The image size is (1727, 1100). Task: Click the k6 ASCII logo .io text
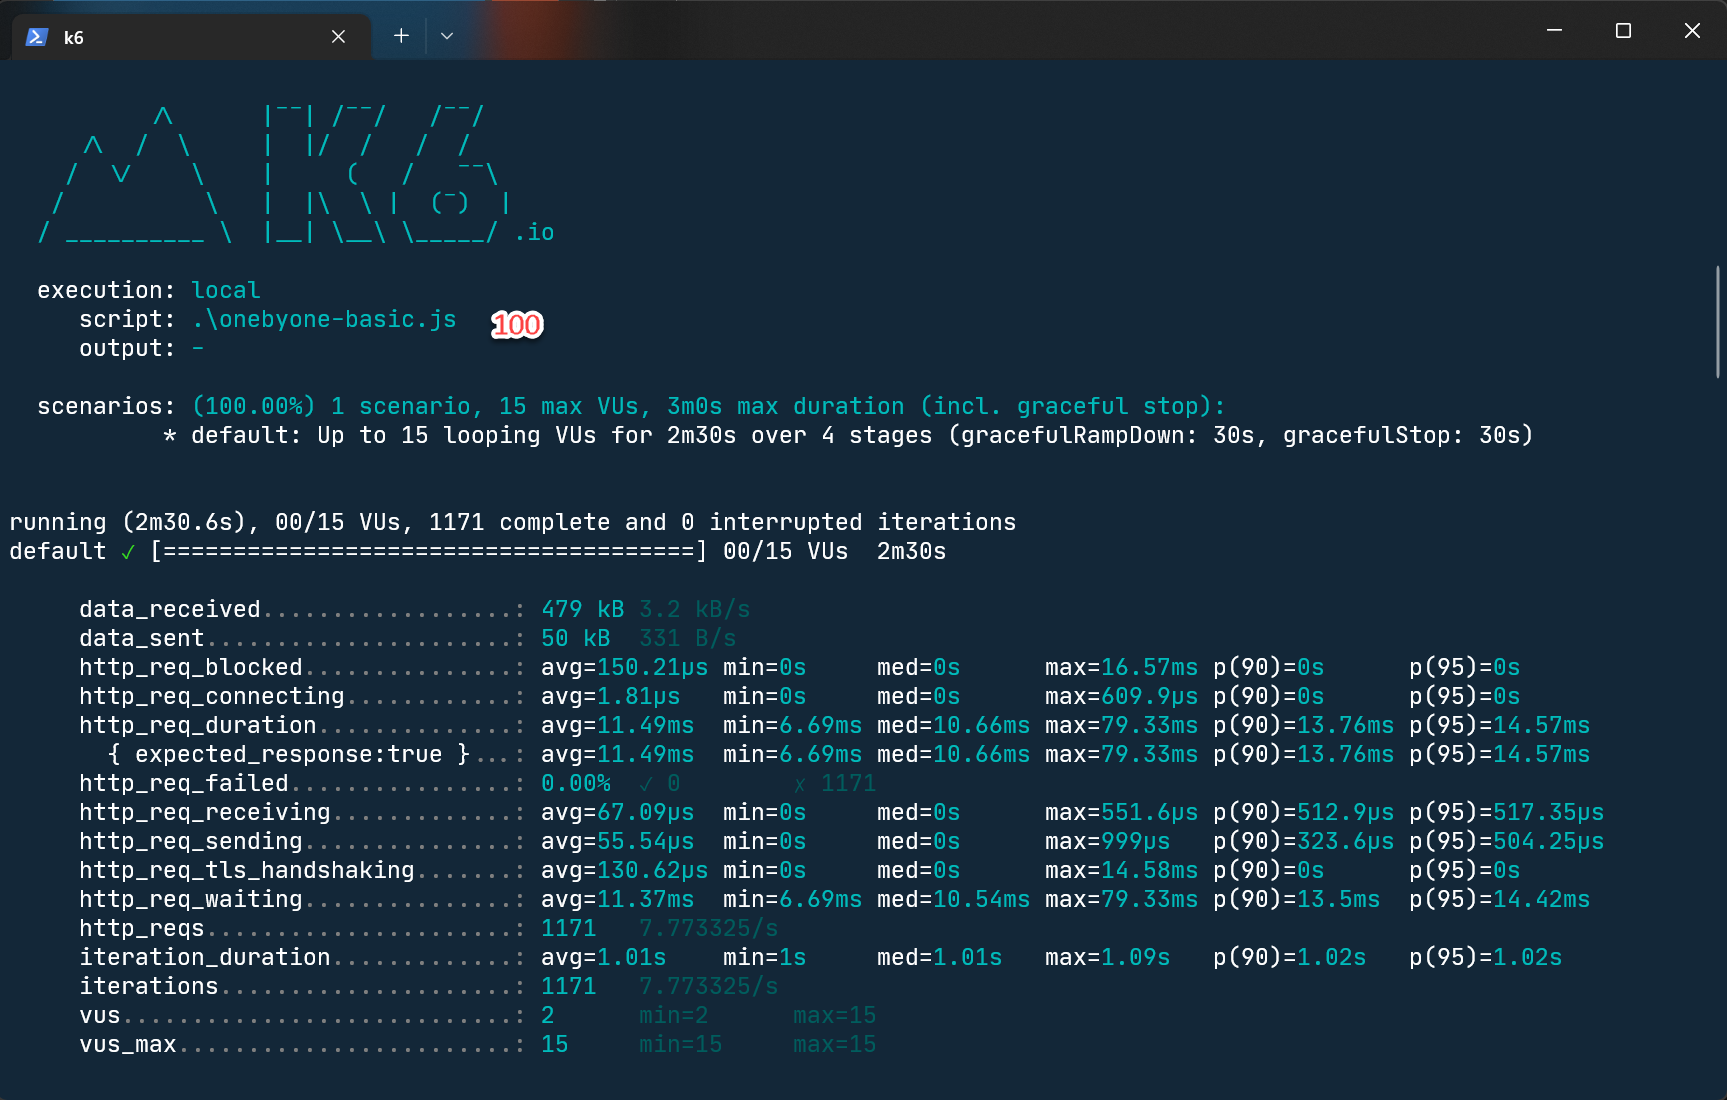pos(535,232)
